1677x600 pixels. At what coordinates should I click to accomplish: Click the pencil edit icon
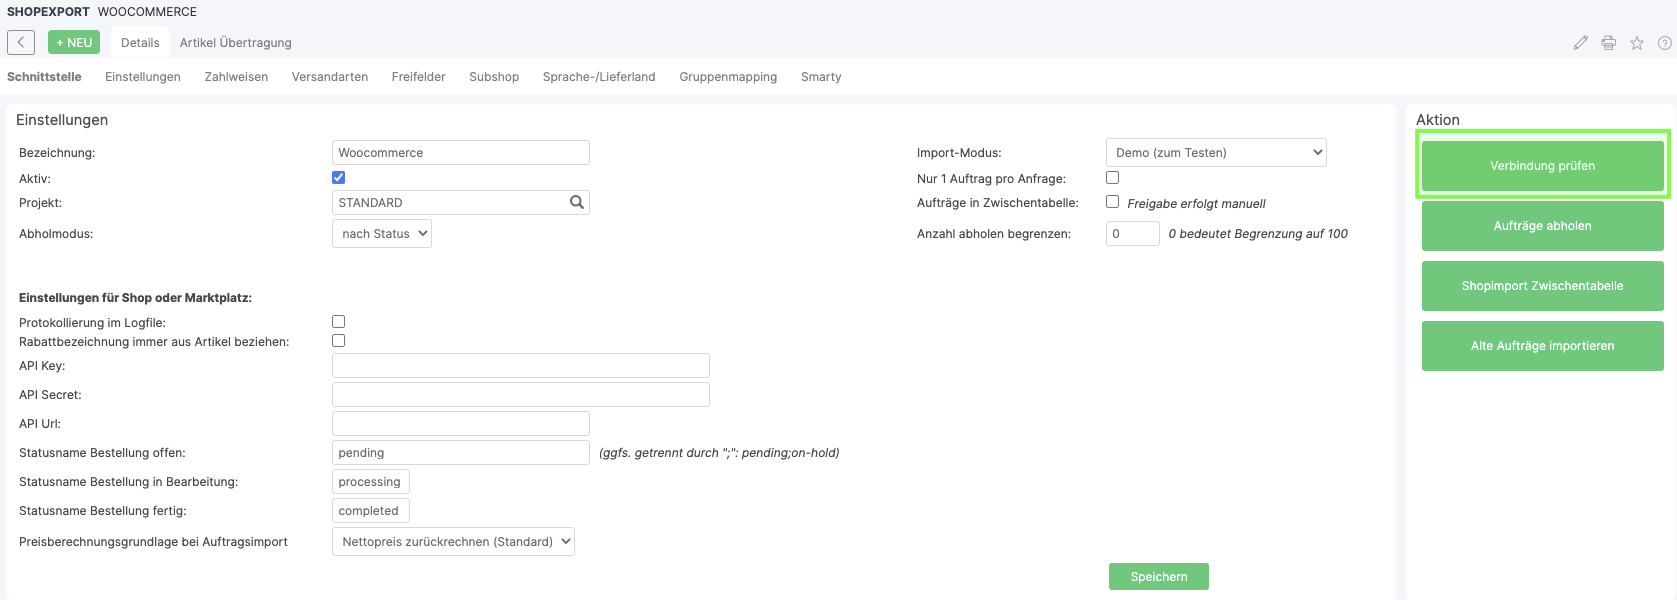tap(1580, 43)
